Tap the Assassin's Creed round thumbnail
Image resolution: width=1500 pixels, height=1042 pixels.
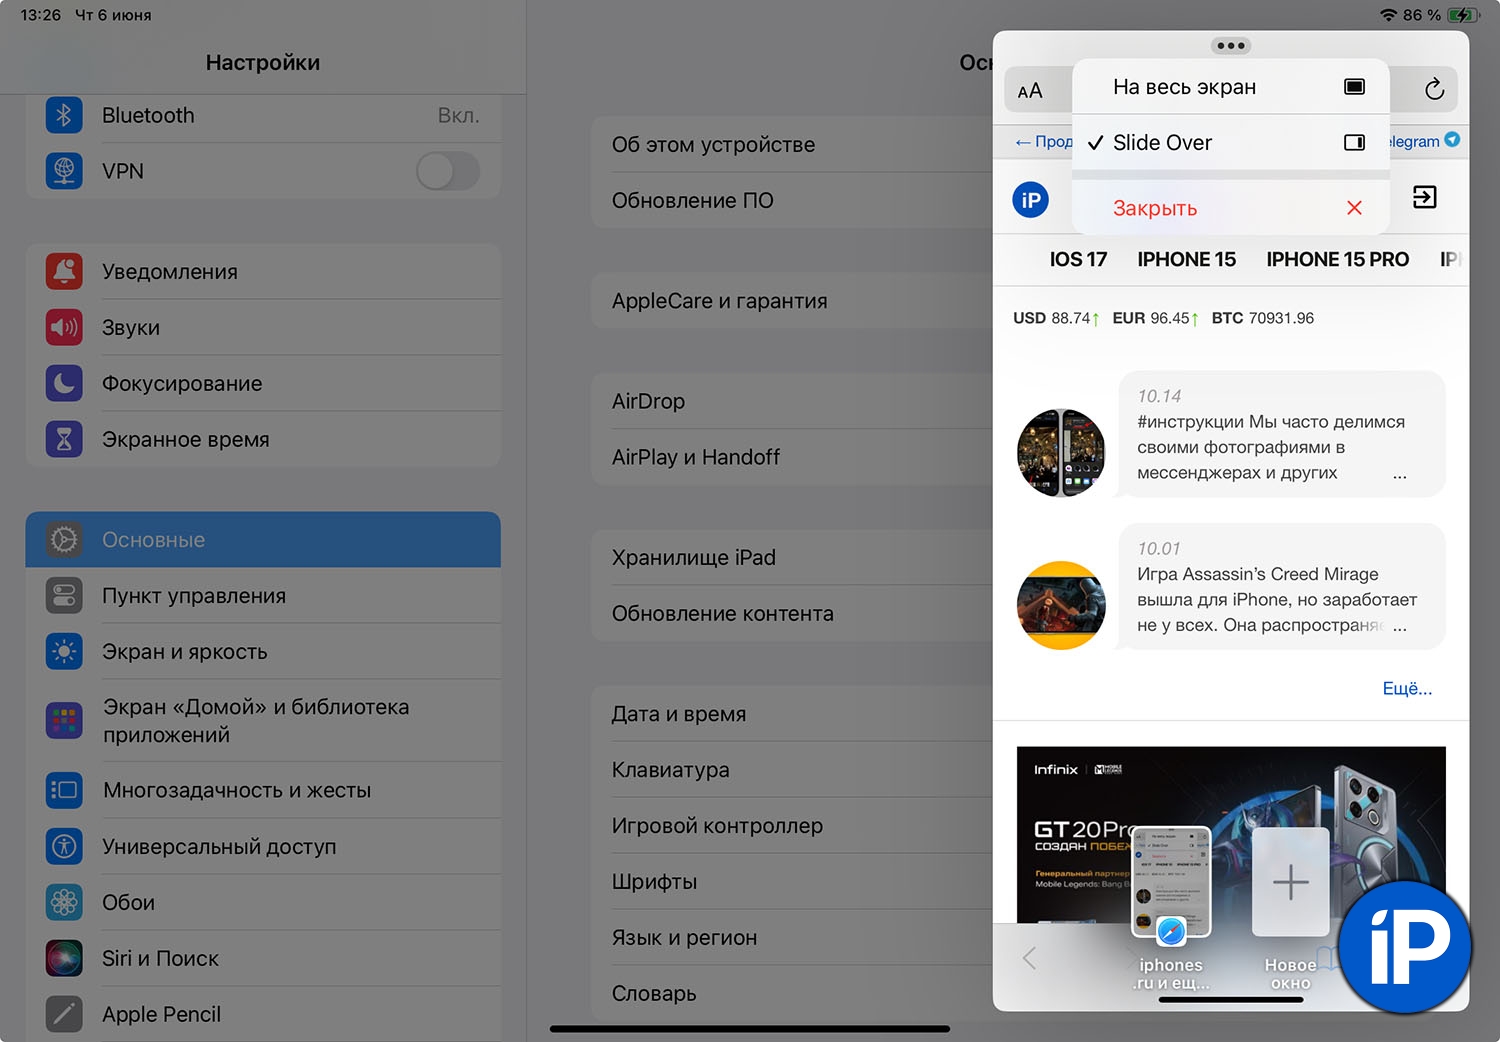(x=1061, y=605)
